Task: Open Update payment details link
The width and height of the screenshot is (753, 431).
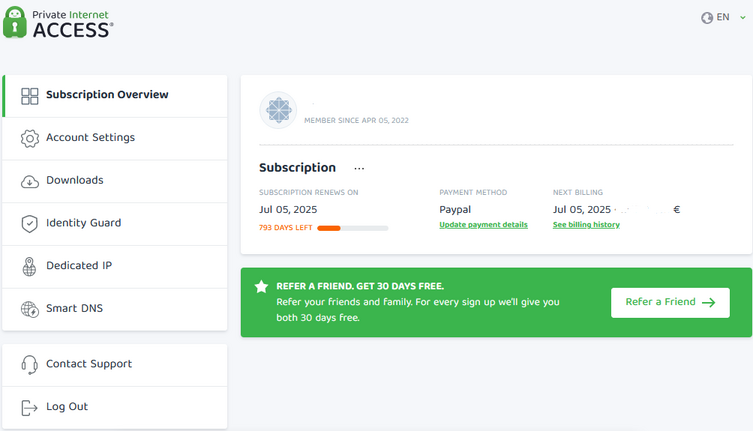Action: pos(483,225)
